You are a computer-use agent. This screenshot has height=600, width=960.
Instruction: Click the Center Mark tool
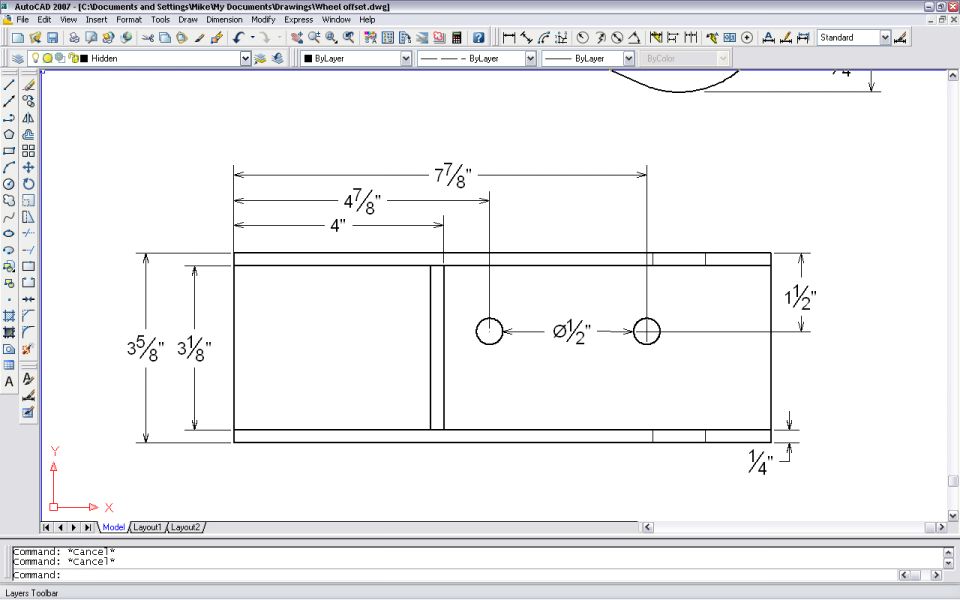tap(746, 38)
